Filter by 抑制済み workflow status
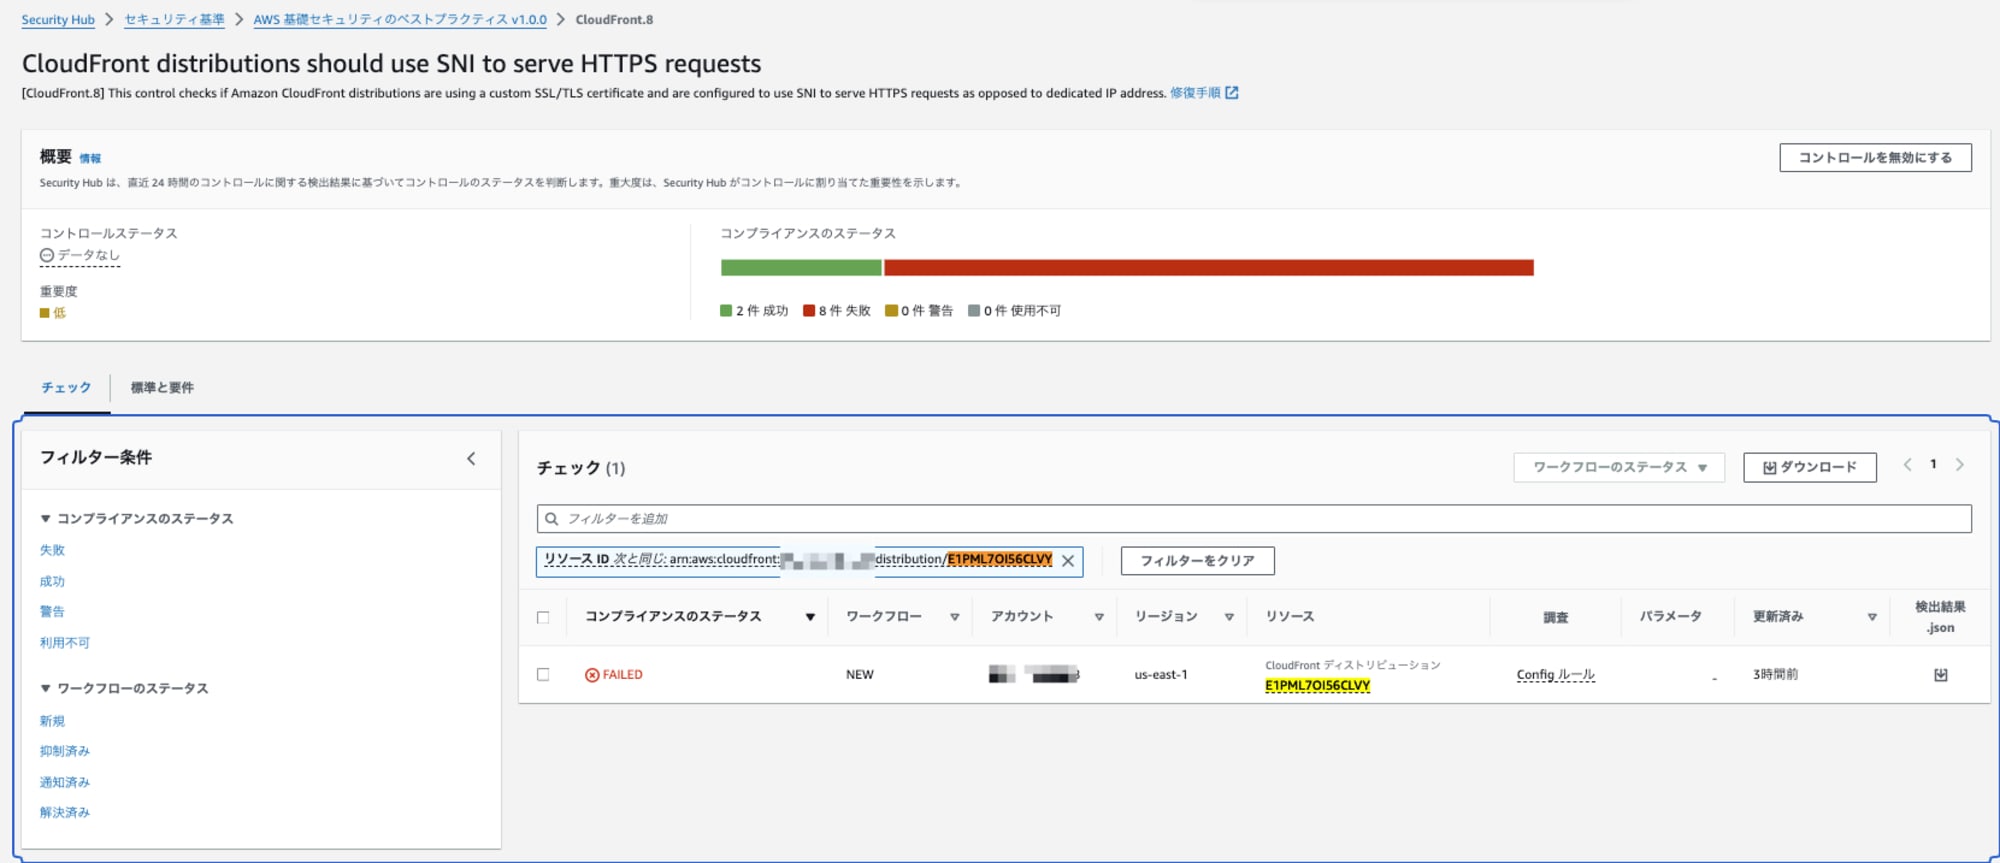The width and height of the screenshot is (2000, 863). click(x=65, y=752)
